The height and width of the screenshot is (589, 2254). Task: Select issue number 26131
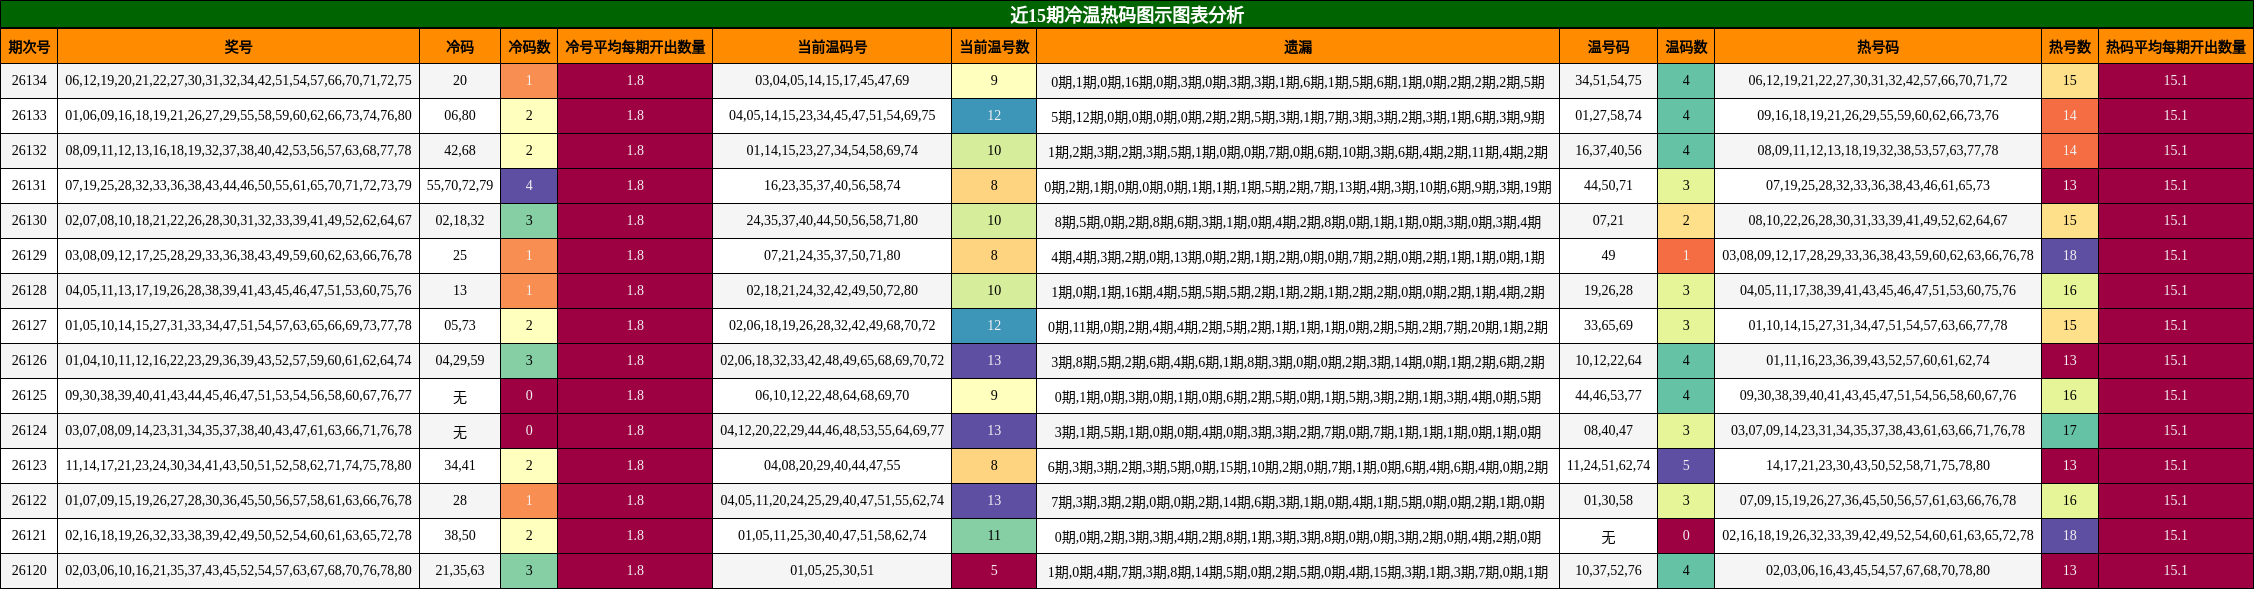click(x=29, y=186)
